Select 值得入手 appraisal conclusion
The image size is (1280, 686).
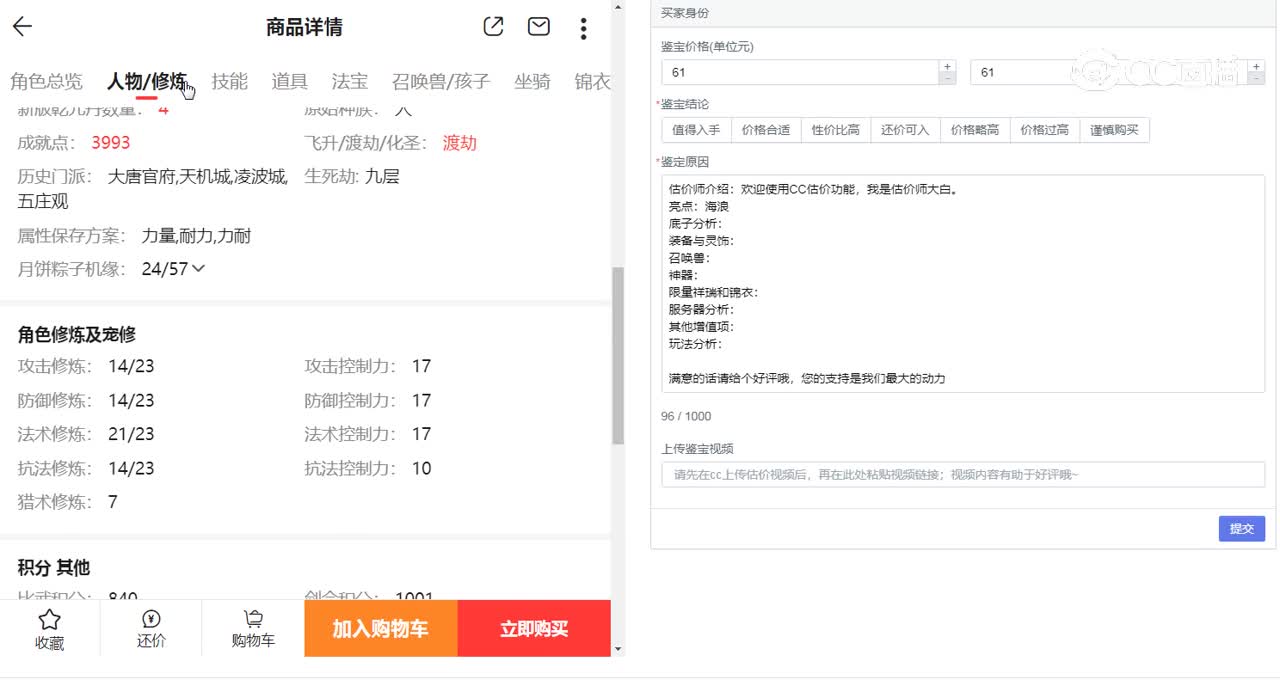pos(696,130)
